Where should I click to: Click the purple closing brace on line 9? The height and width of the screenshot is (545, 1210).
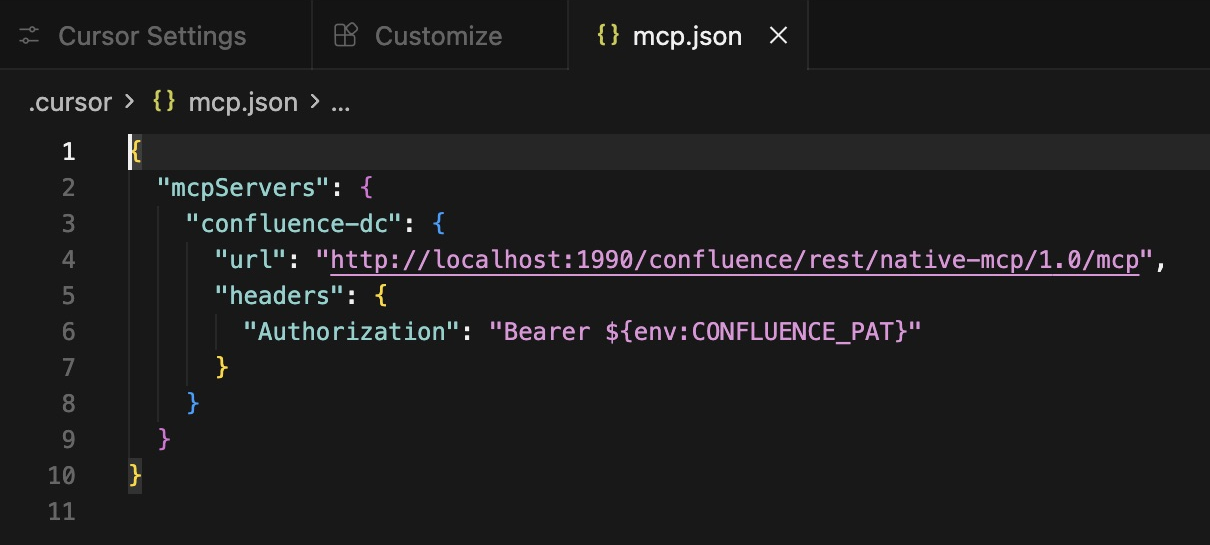165,439
